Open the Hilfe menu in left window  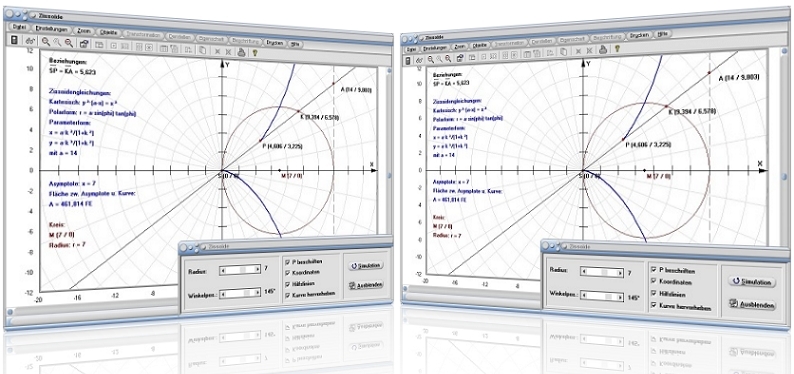(x=295, y=44)
